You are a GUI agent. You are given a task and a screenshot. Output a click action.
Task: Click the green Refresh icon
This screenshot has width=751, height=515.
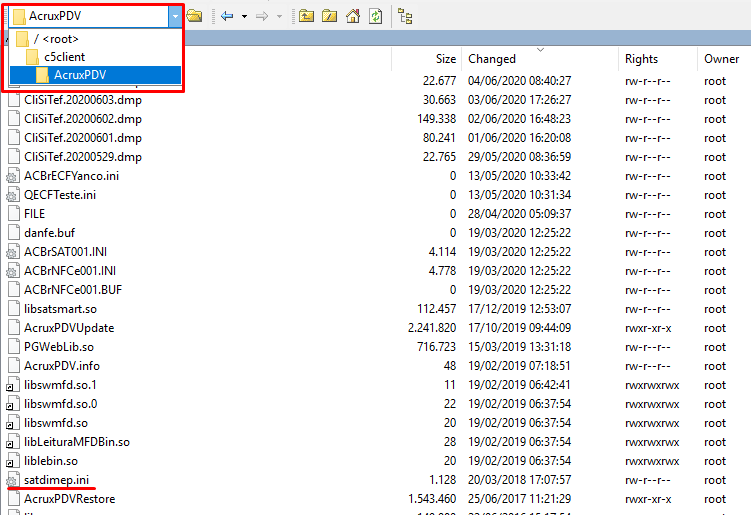tap(376, 17)
